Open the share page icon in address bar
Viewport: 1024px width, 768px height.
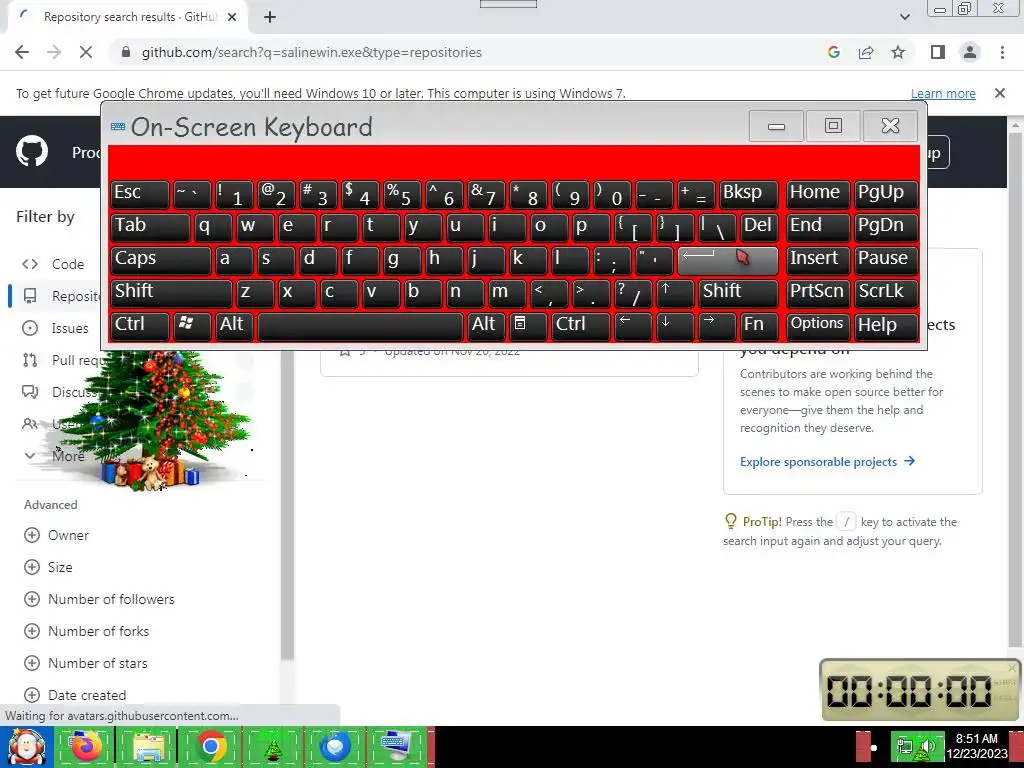click(x=866, y=52)
